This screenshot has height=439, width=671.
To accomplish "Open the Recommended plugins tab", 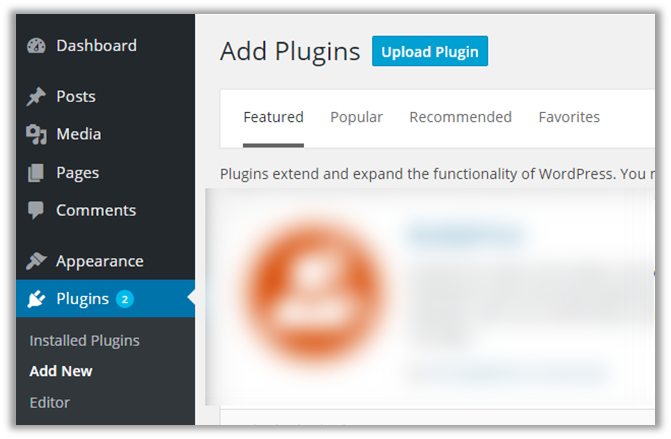I will [x=460, y=117].
